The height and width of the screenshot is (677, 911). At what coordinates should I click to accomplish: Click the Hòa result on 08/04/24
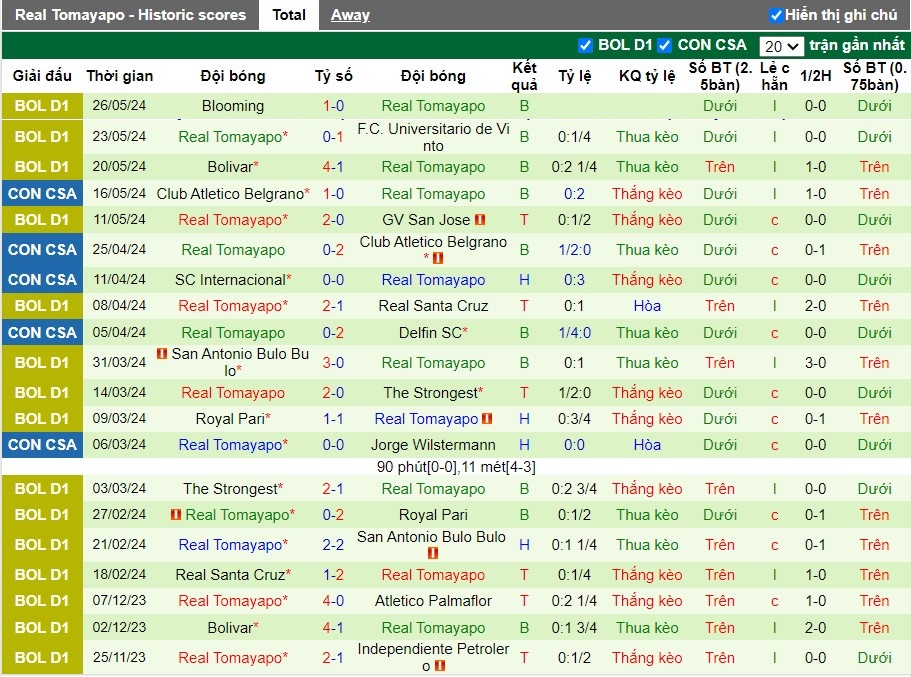647,306
